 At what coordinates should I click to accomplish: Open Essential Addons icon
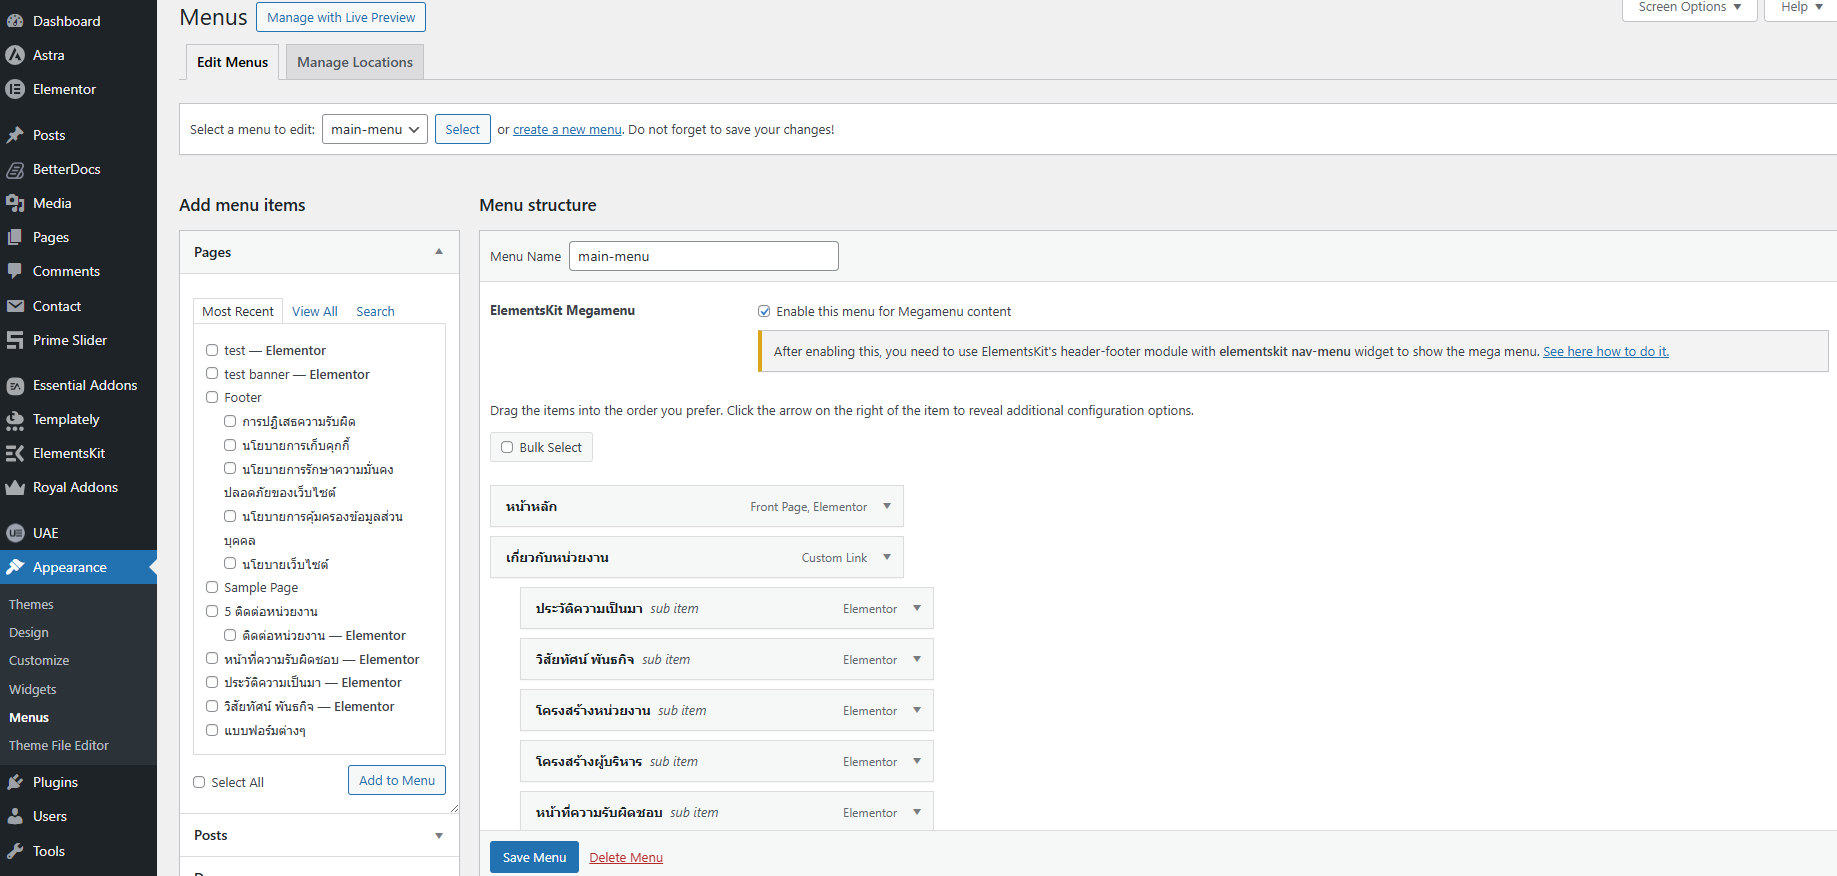[15, 385]
